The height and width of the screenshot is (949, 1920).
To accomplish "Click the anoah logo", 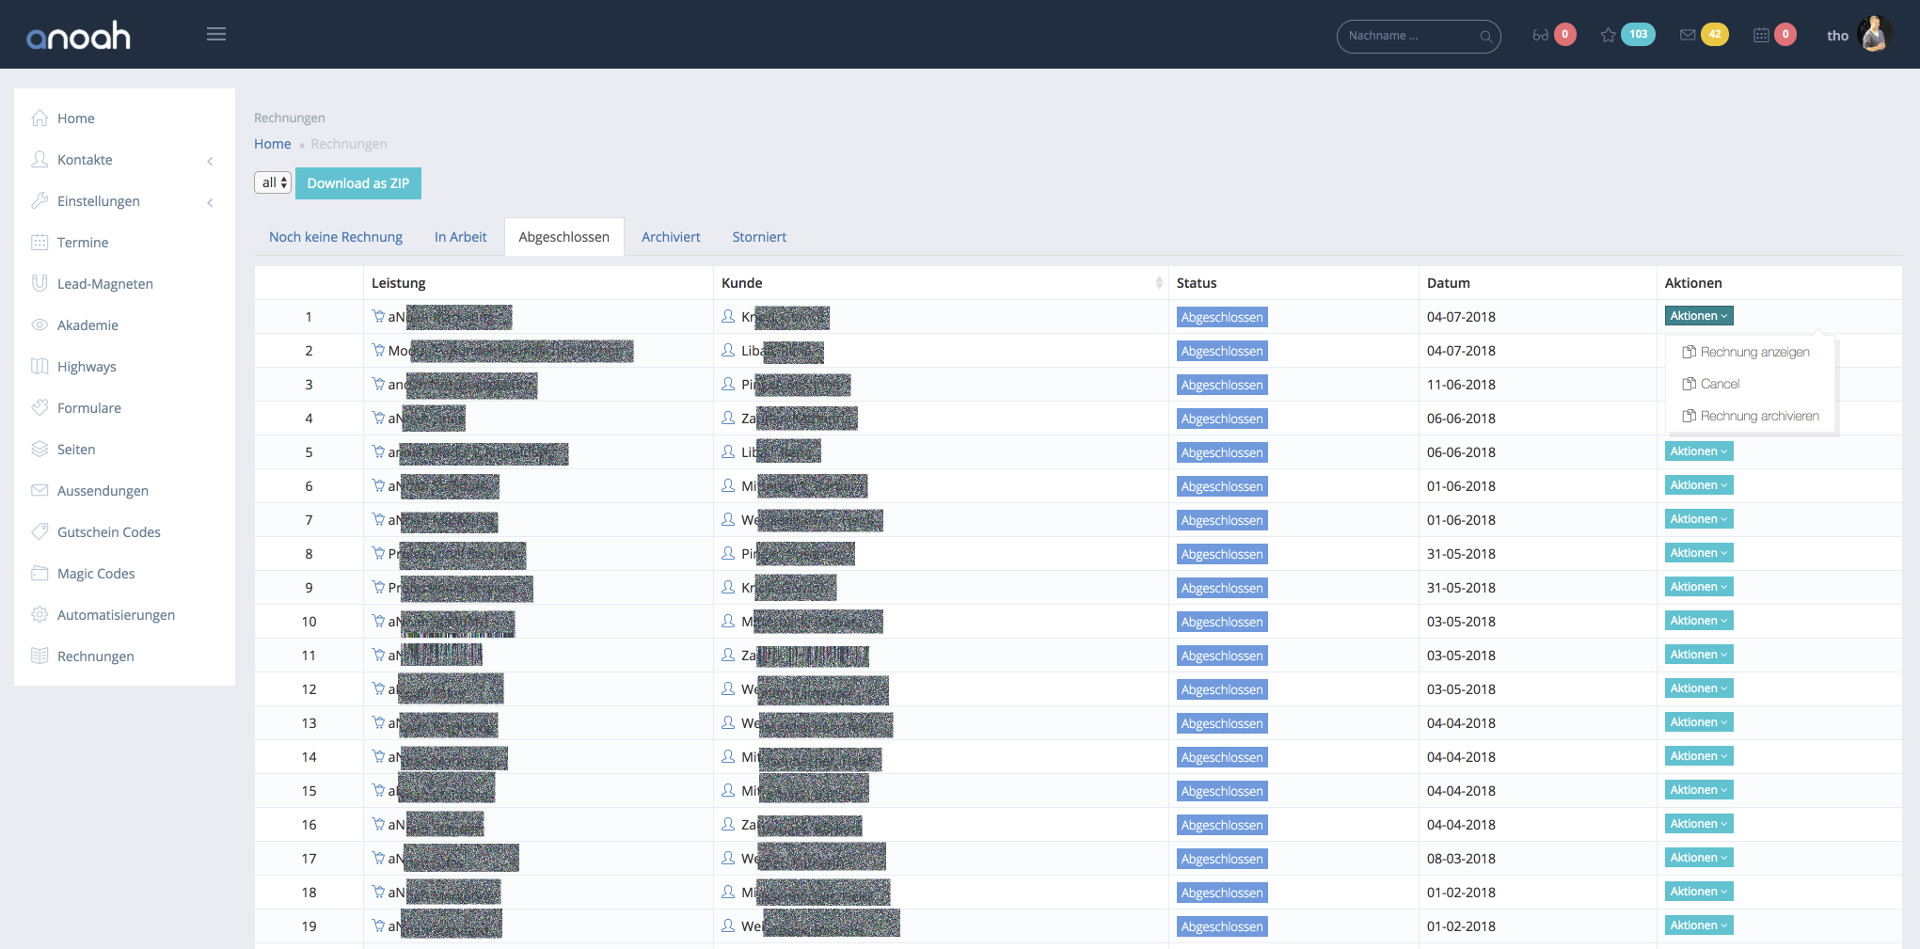I will 79,36.
